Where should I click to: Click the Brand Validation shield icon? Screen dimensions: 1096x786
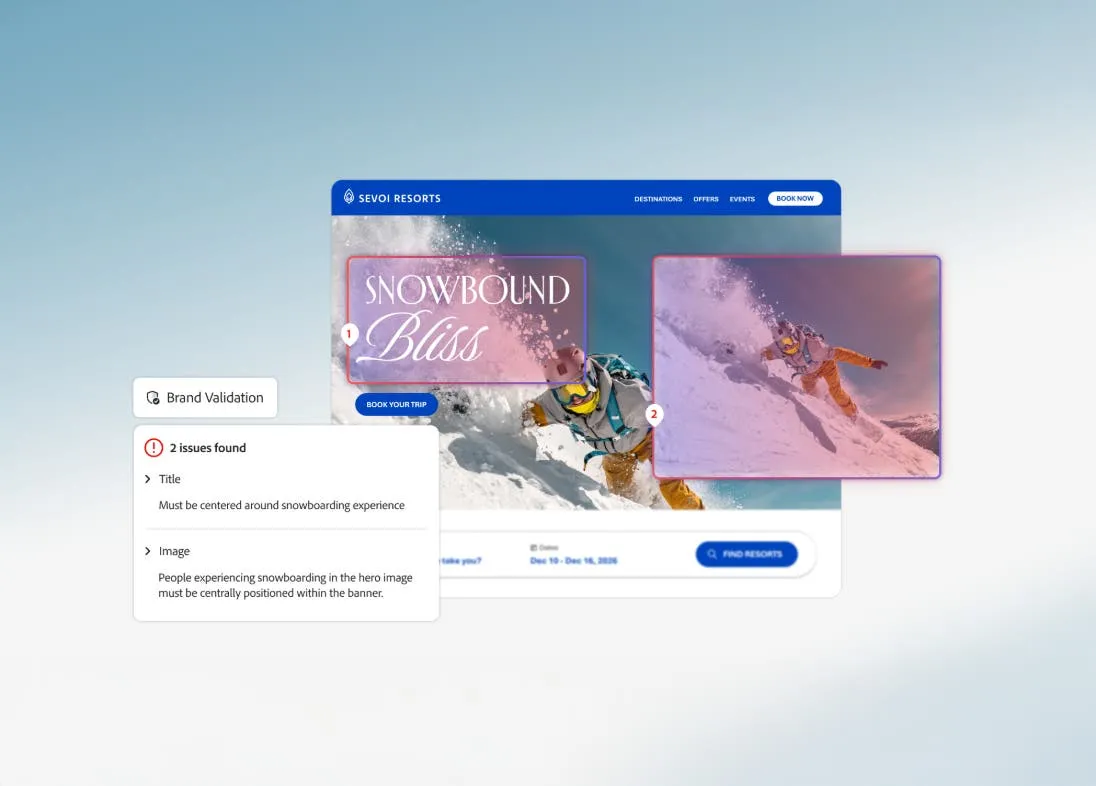pyautogui.click(x=153, y=398)
